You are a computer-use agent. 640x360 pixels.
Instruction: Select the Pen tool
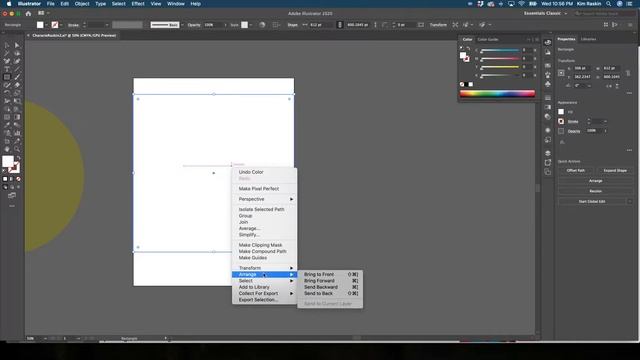pyautogui.click(x=7, y=61)
